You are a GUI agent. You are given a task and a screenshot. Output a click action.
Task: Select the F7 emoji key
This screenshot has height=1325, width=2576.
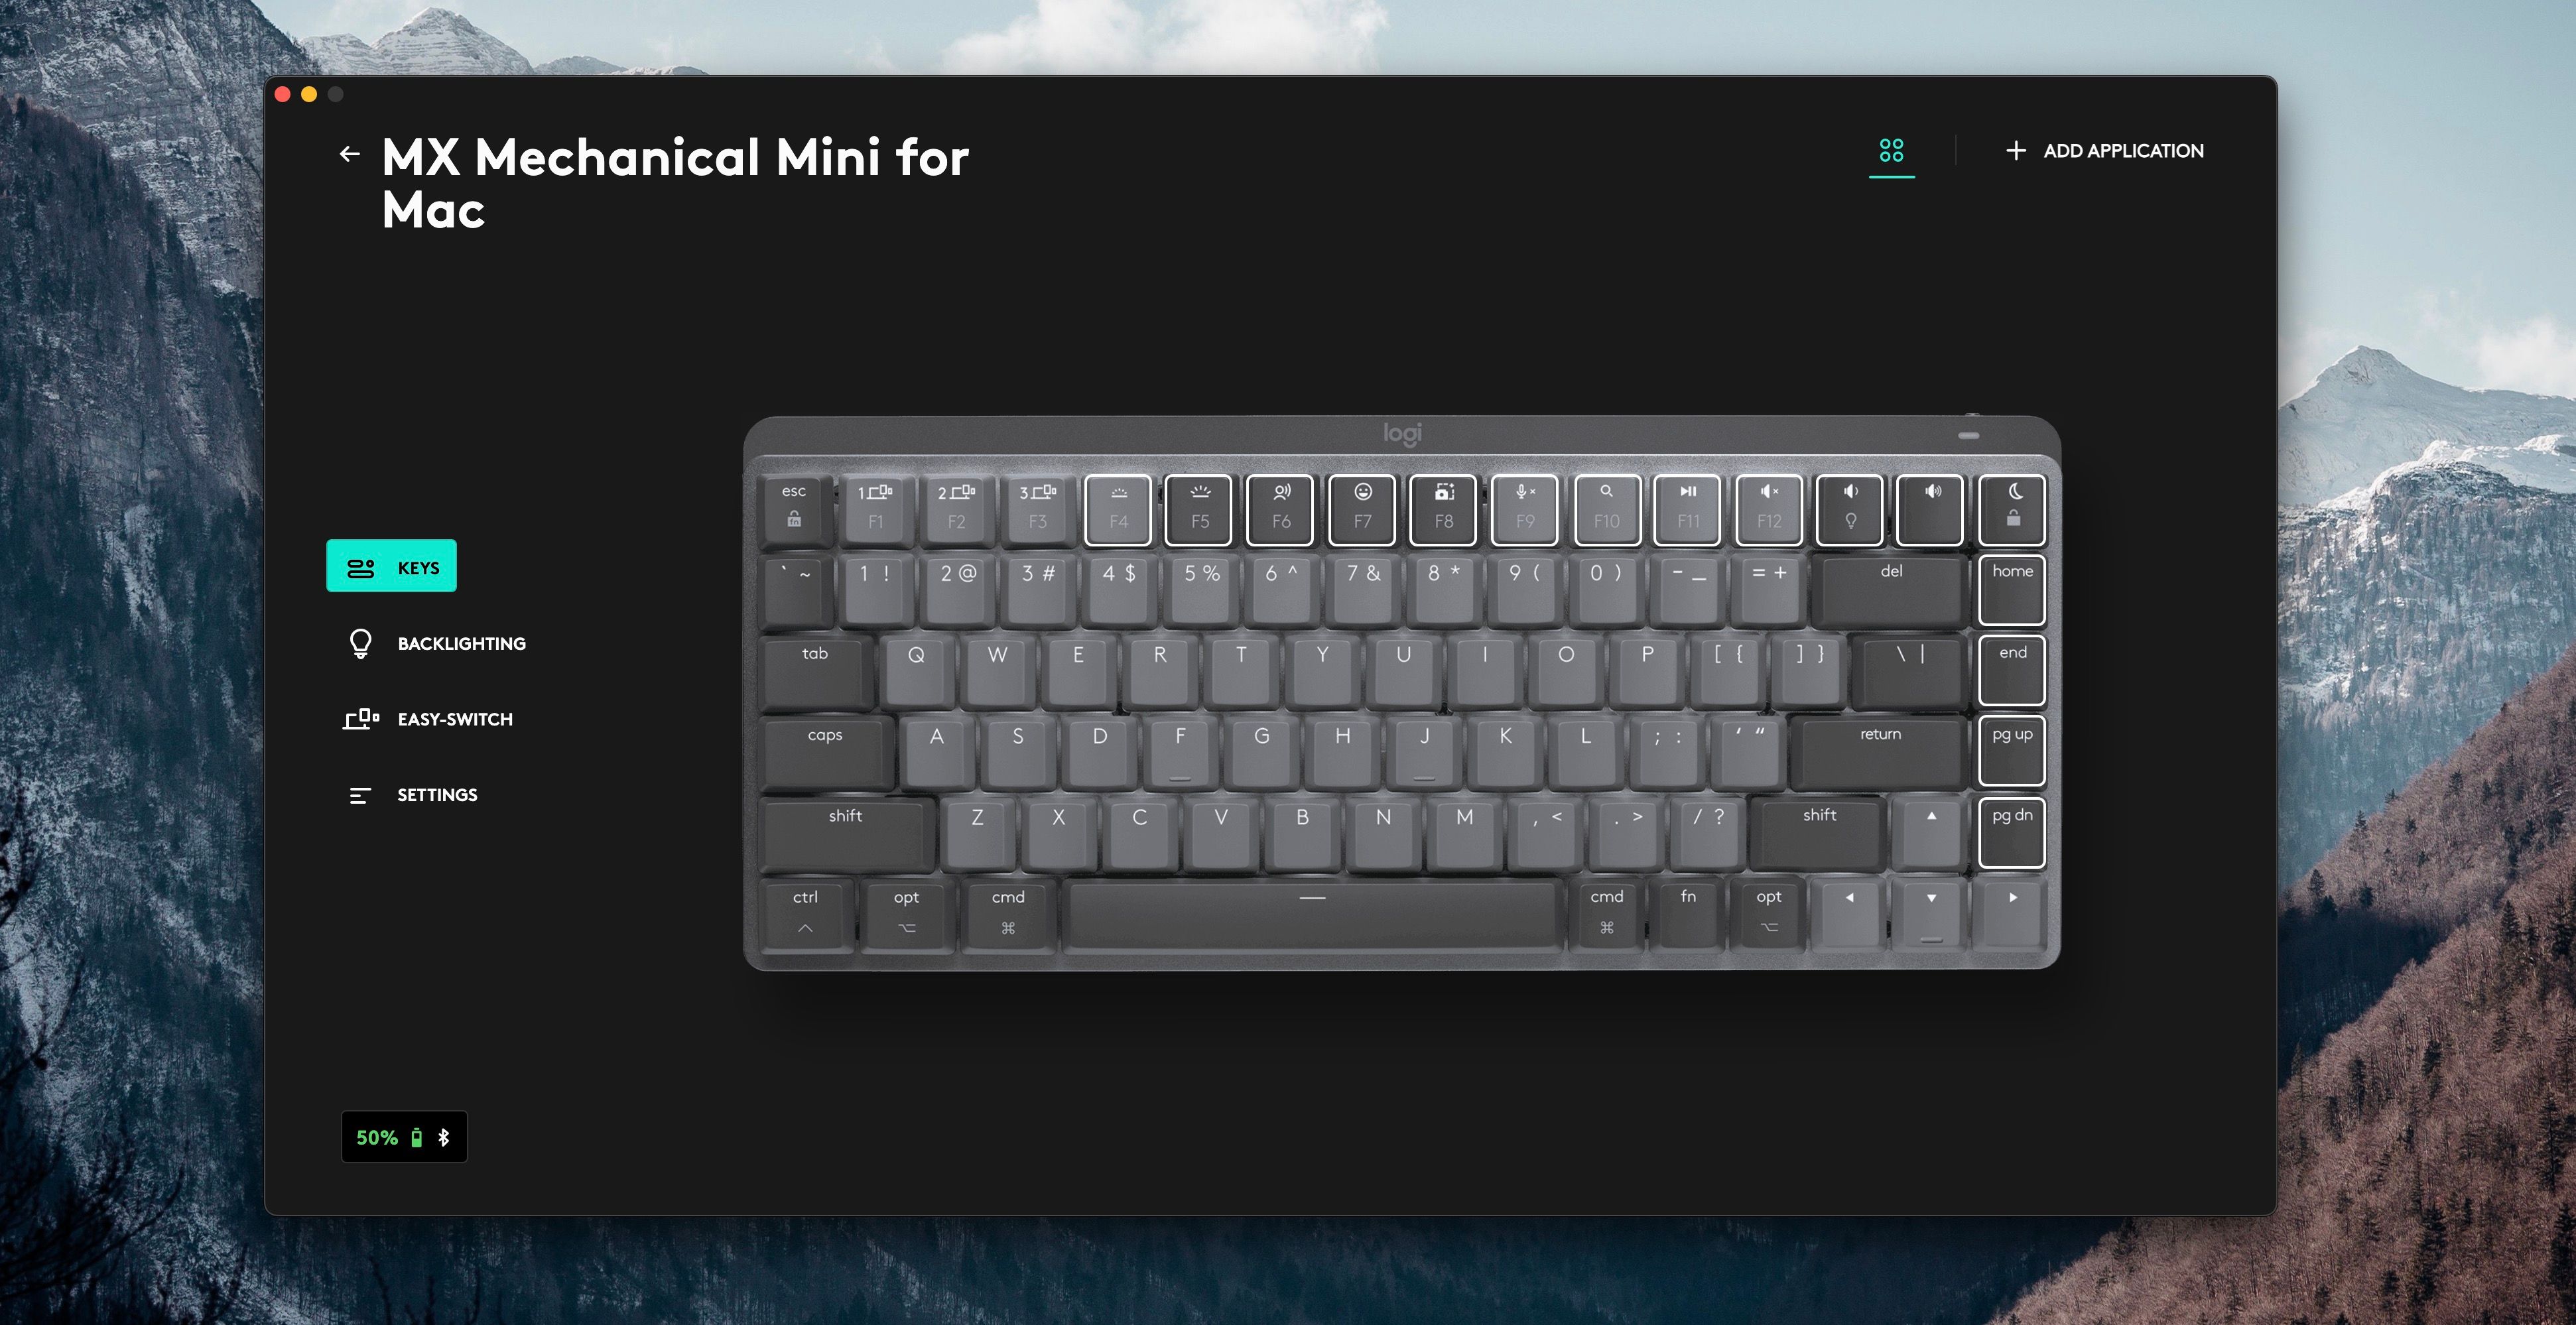point(1362,510)
